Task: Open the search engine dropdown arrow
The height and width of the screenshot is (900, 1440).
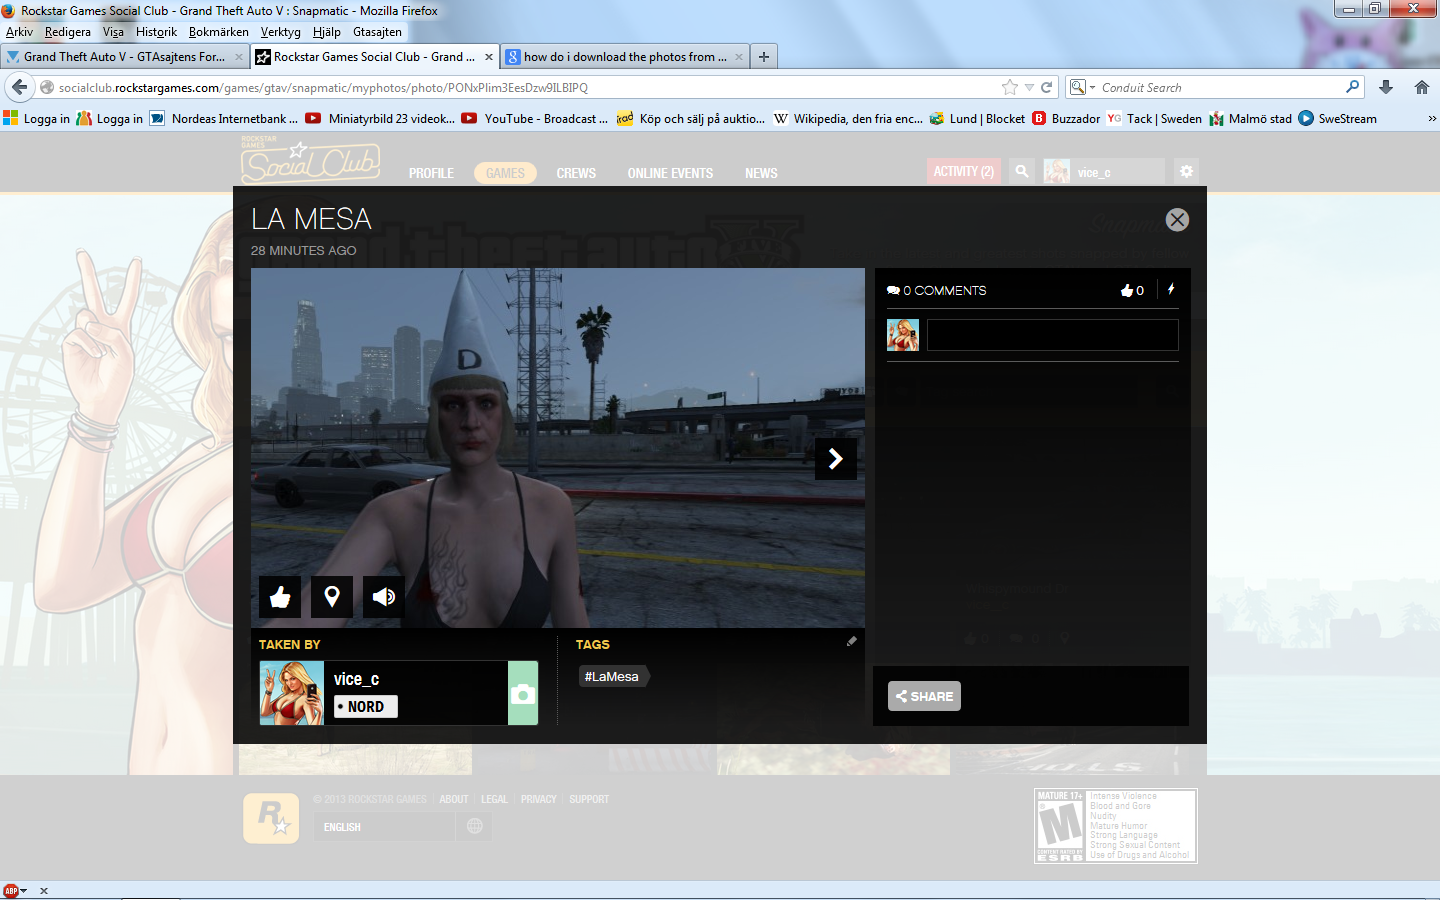Action: point(1092,88)
